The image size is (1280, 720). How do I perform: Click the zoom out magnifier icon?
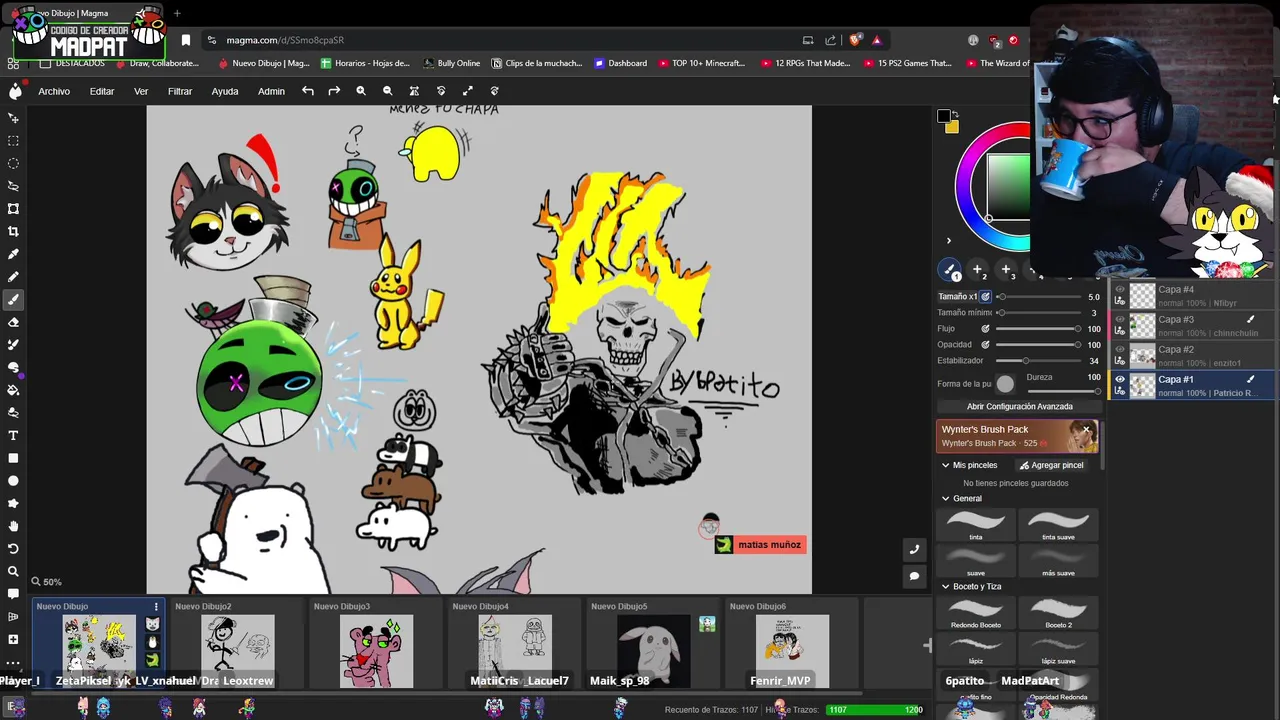(387, 91)
